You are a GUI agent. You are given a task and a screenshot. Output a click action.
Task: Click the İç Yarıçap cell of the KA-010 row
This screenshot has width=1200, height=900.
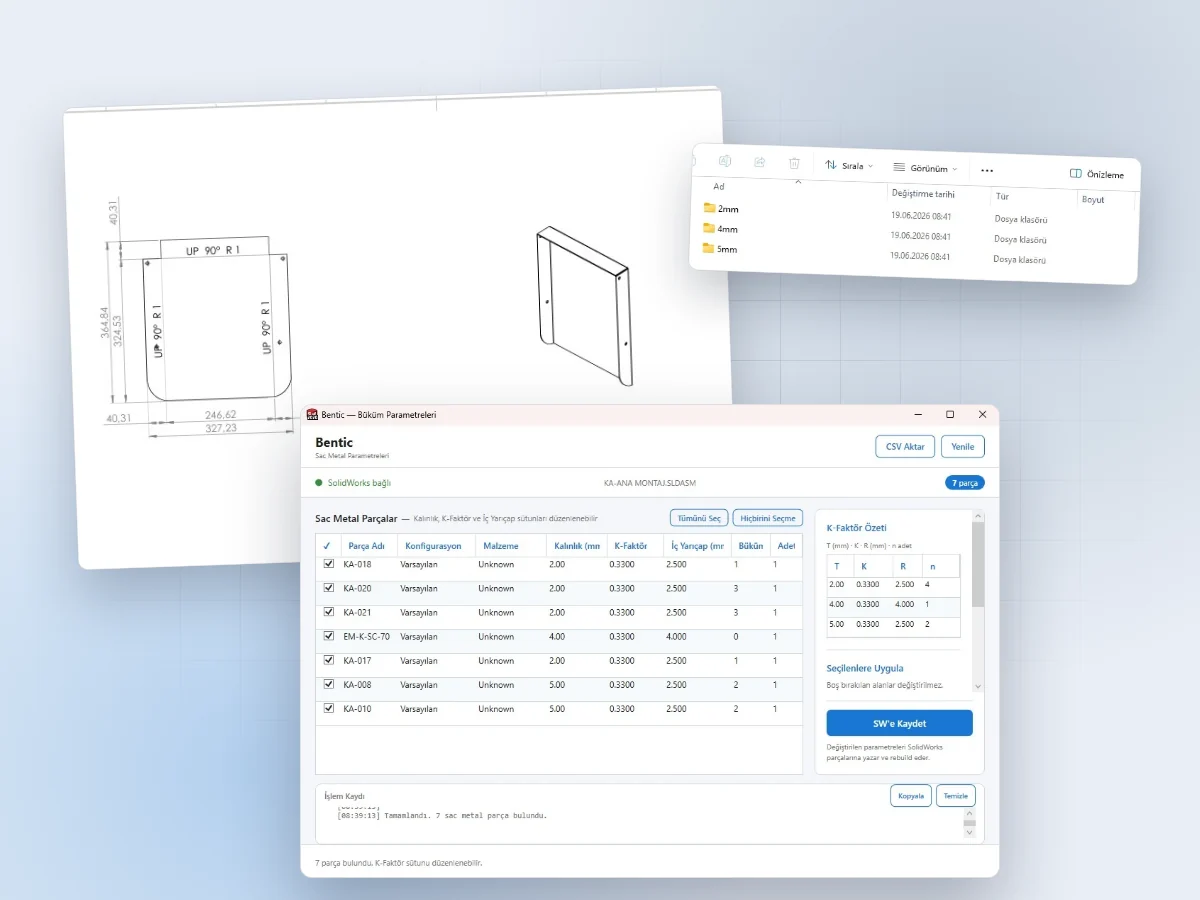click(x=698, y=709)
